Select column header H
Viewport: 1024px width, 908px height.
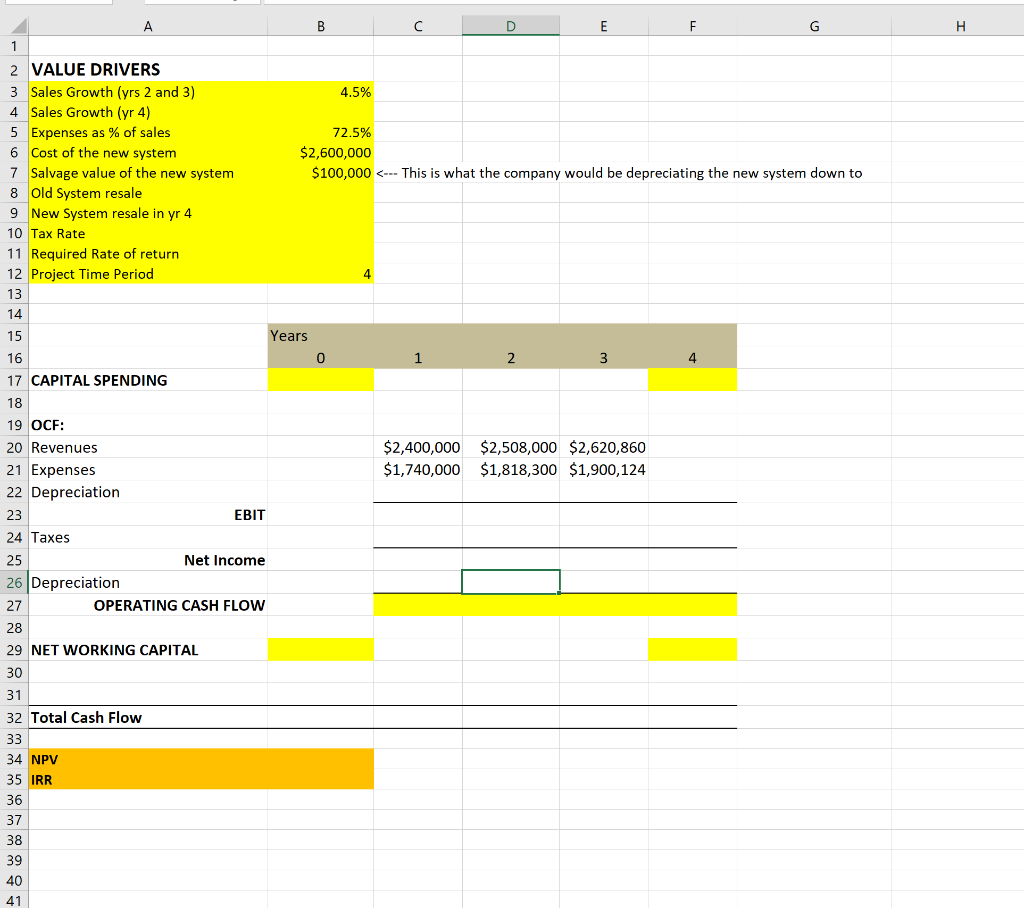click(x=960, y=25)
